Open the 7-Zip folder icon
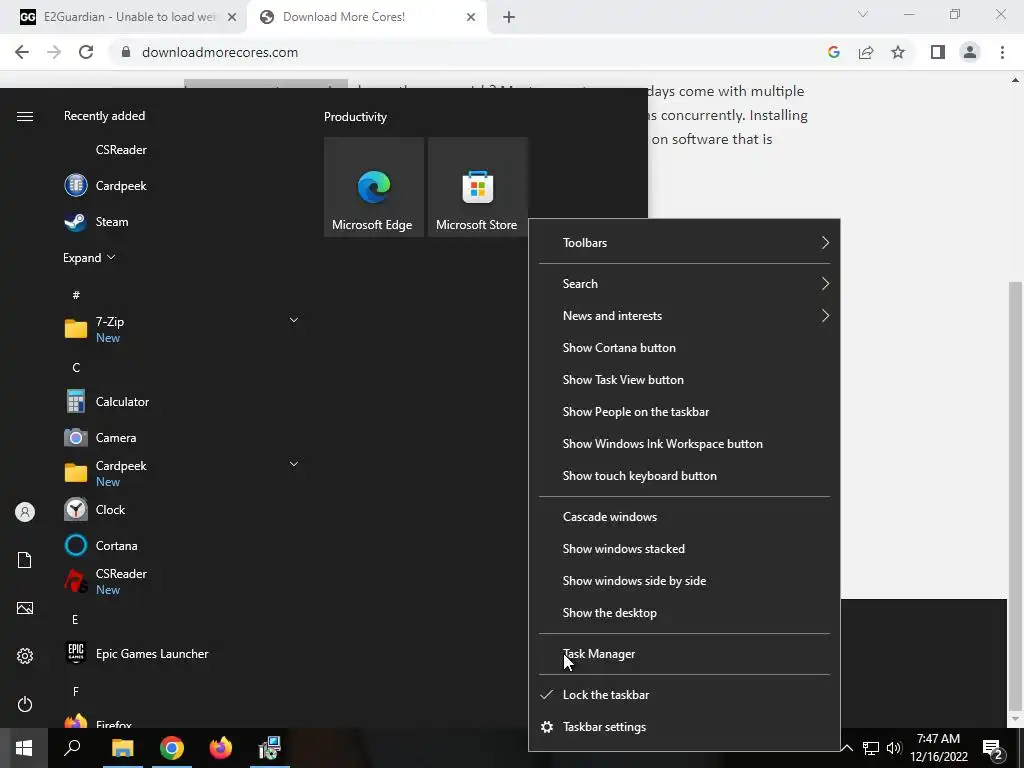1024x768 pixels. coord(76,328)
